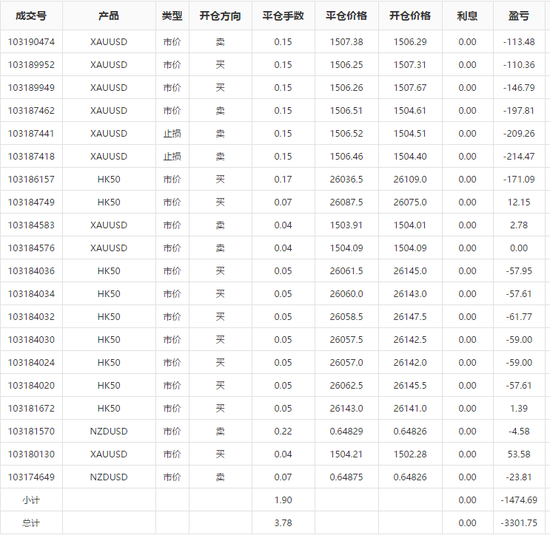
Task: Click the 开仓方向 column header
Action: coord(220,16)
